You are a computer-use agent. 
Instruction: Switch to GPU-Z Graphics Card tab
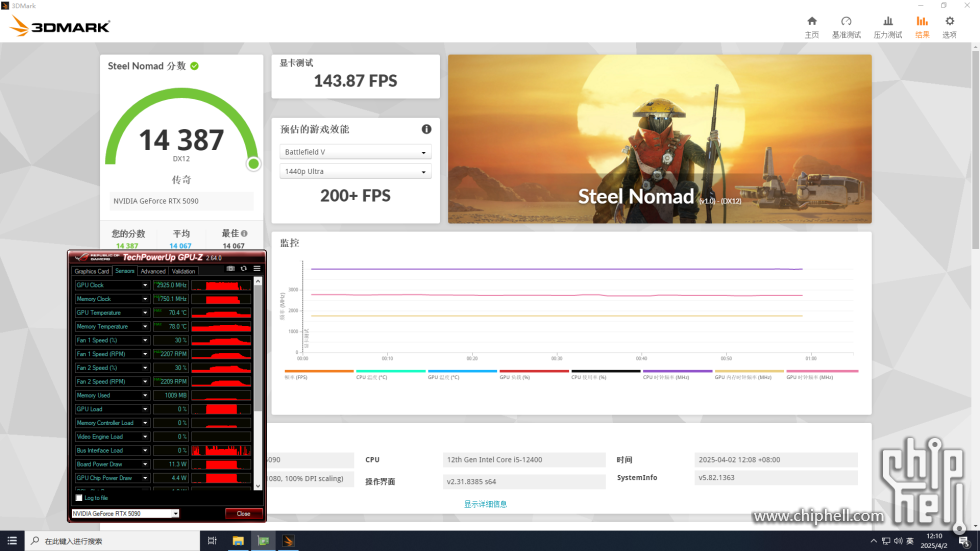[x=91, y=271]
